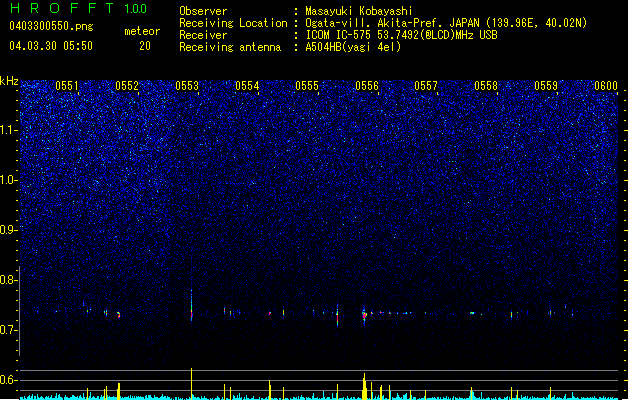Viewport: 629px width, 400px height.
Task: Click the tallest yellow intensity bar at 0553
Action: coord(191,384)
